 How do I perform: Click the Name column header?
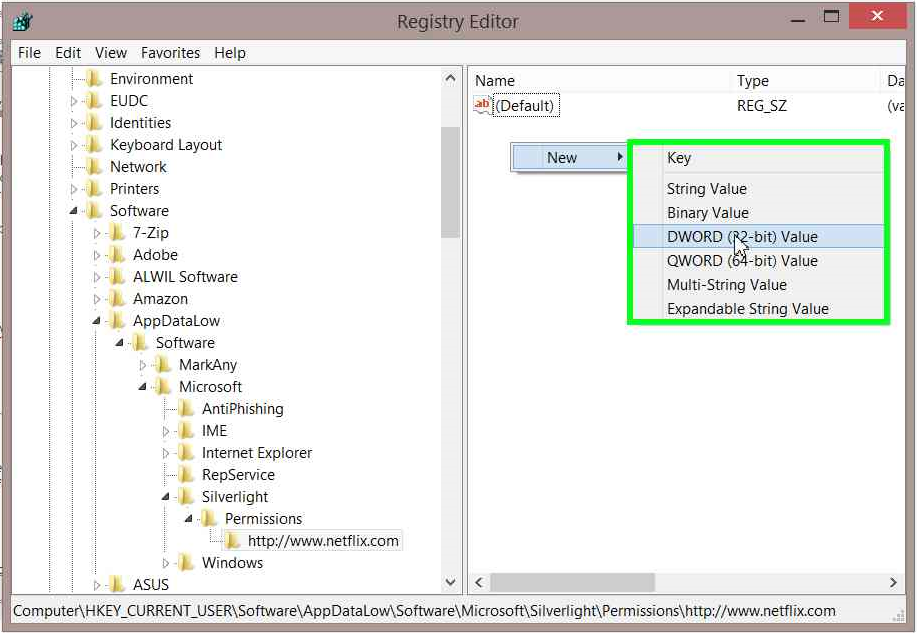pos(599,81)
